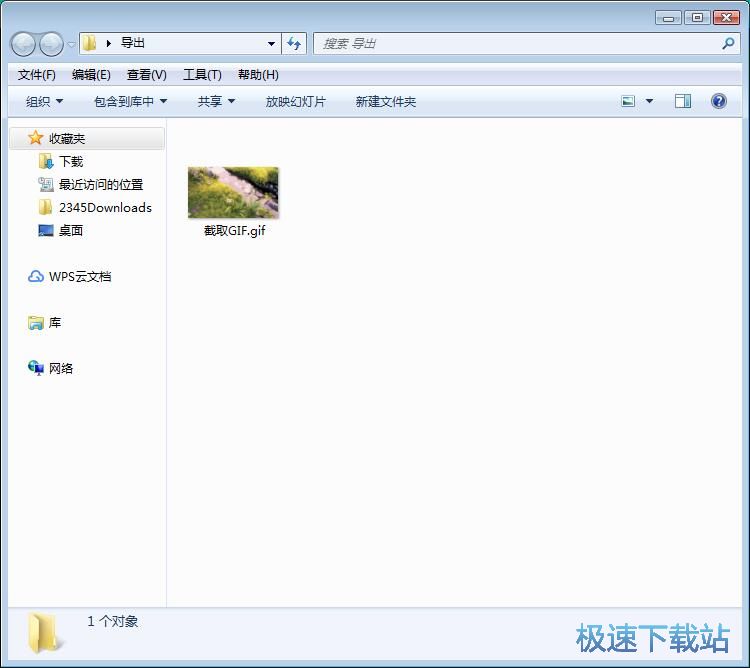Select 库 in the navigation pane
The width and height of the screenshot is (750, 668).
55,322
